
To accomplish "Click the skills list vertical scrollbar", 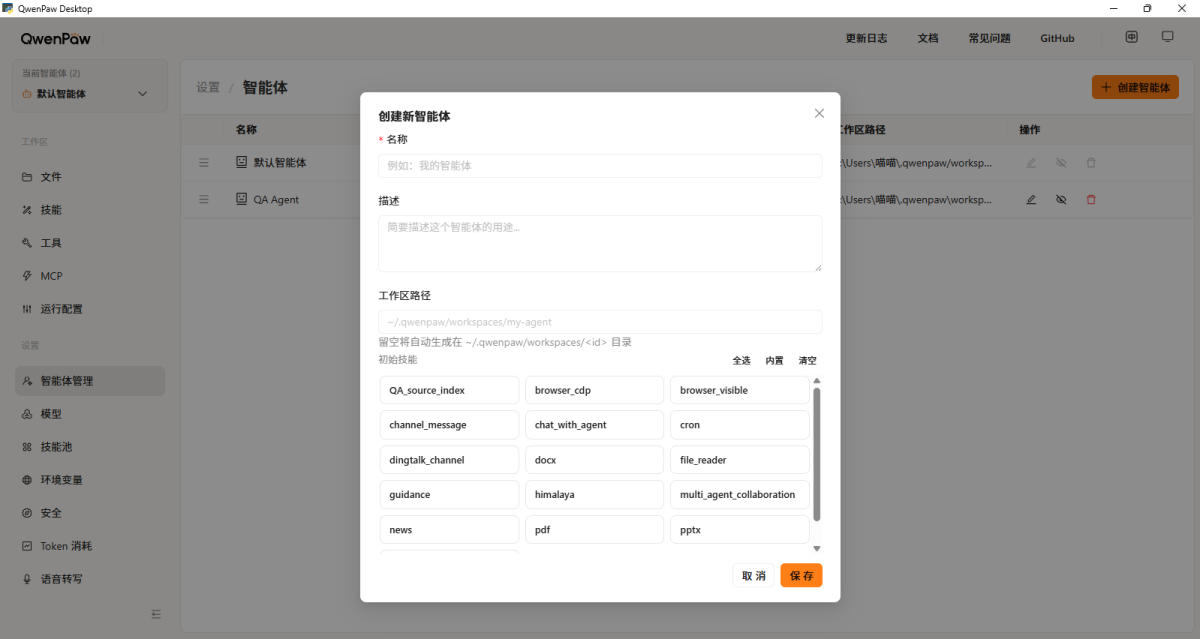I will pyautogui.click(x=816, y=455).
